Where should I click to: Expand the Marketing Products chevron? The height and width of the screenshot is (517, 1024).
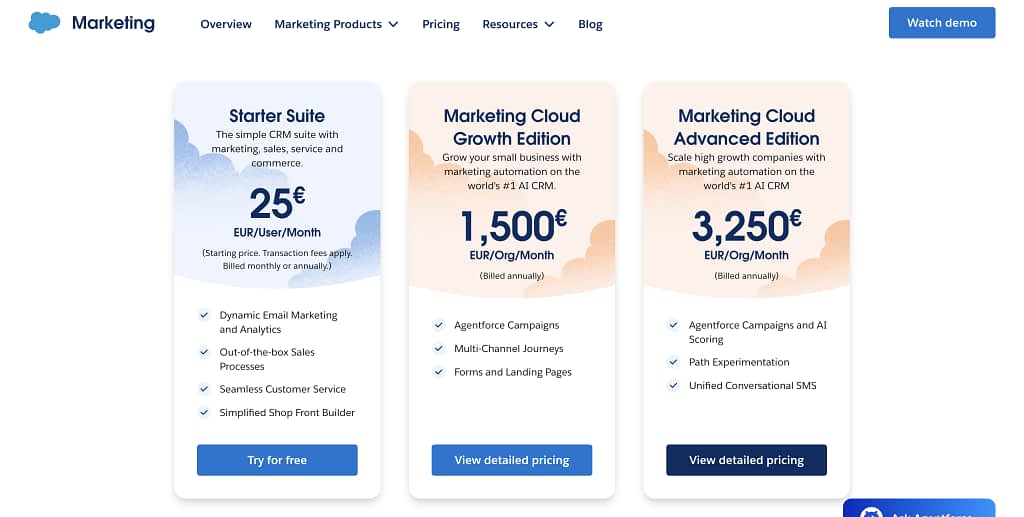393,24
